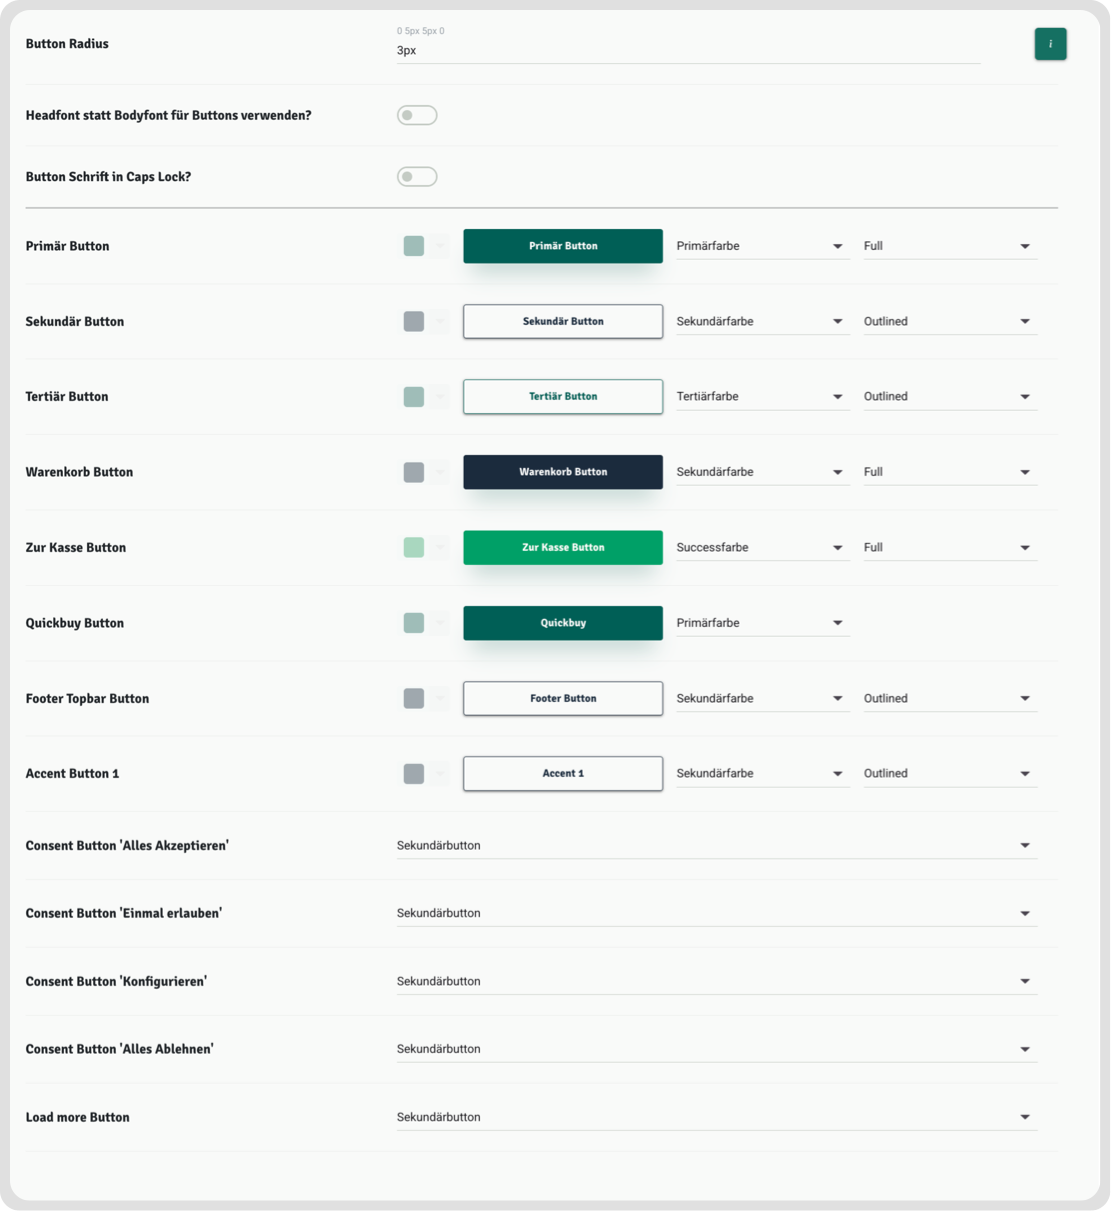Open Warenkorb Button swatch dropdown arrow

pyautogui.click(x=439, y=472)
